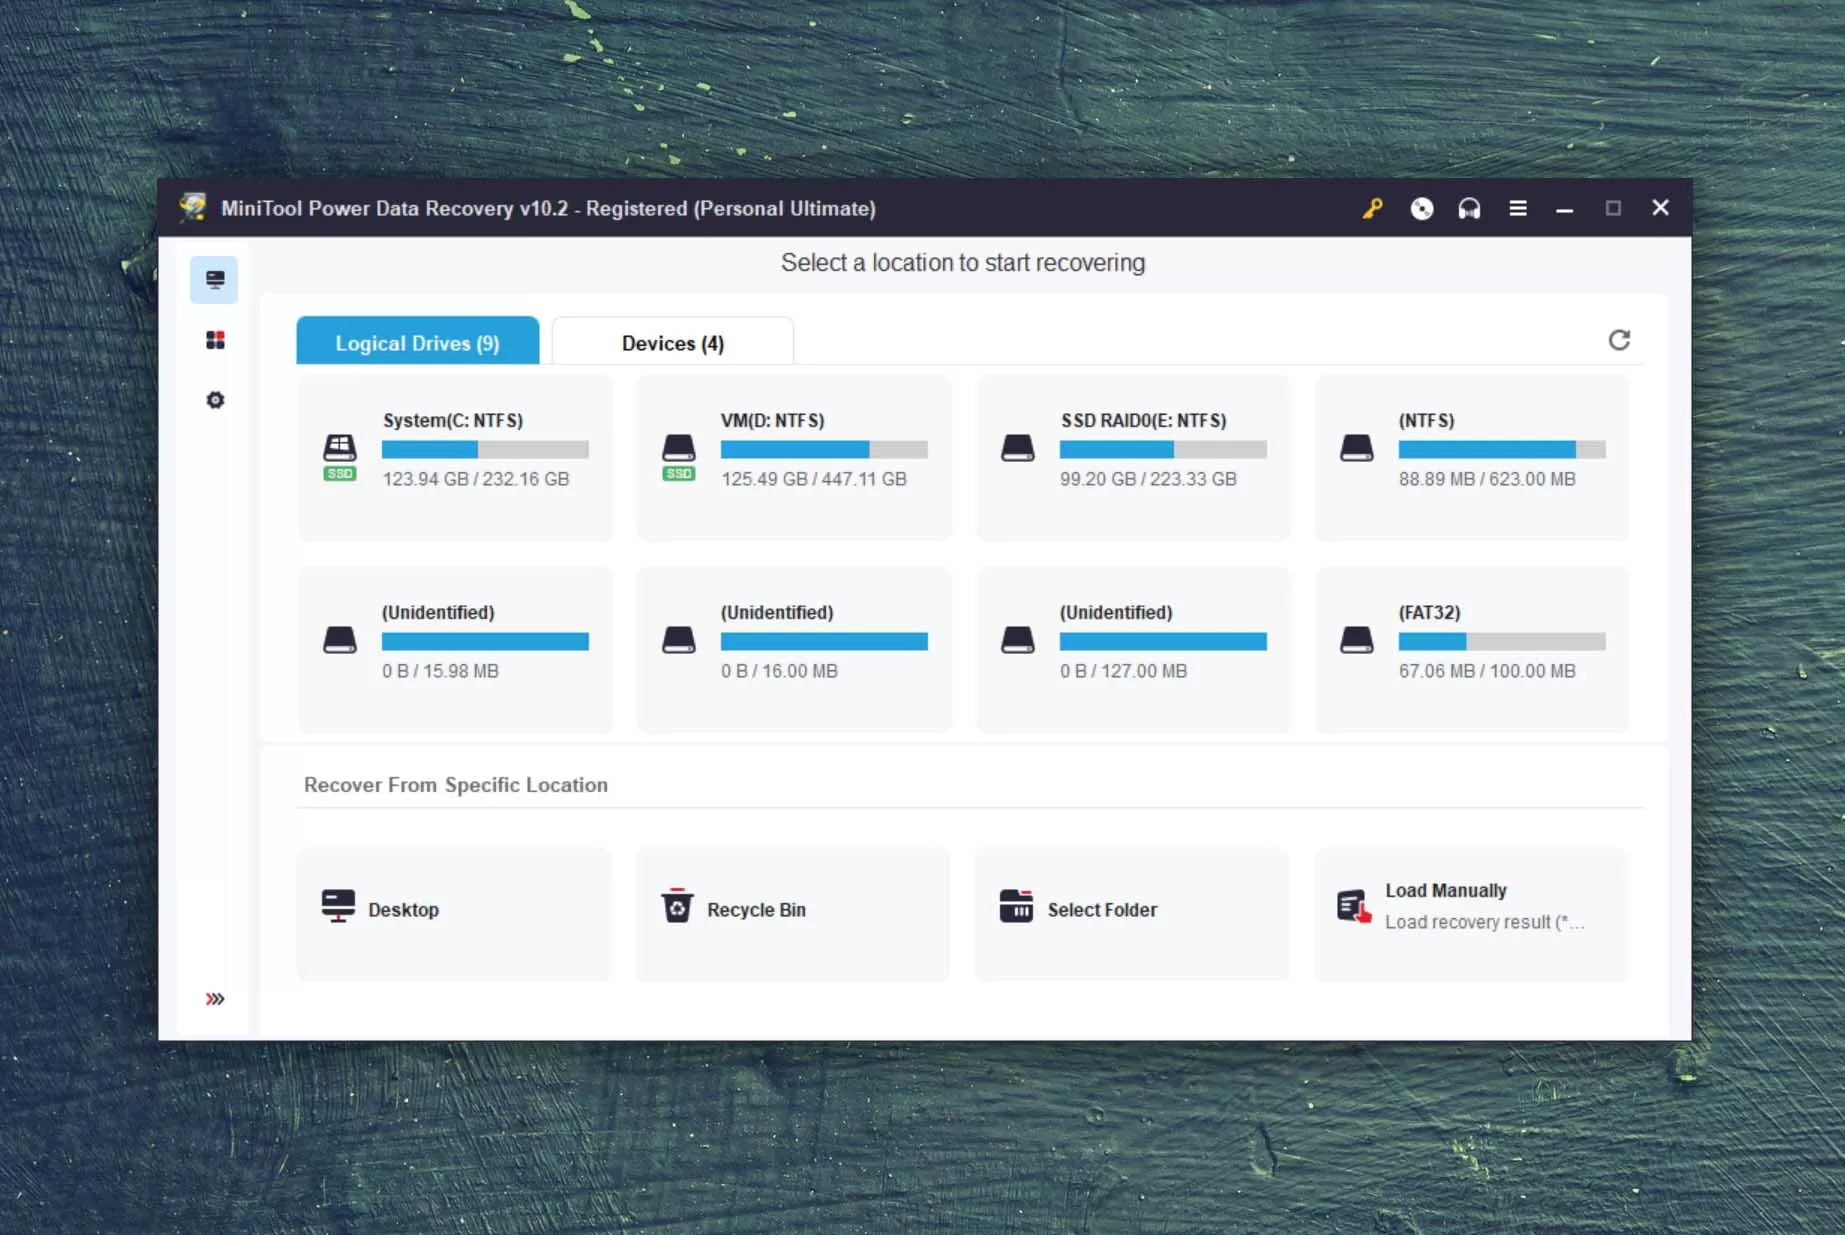Open the register key icon
This screenshot has height=1235, width=1845.
click(x=1372, y=208)
